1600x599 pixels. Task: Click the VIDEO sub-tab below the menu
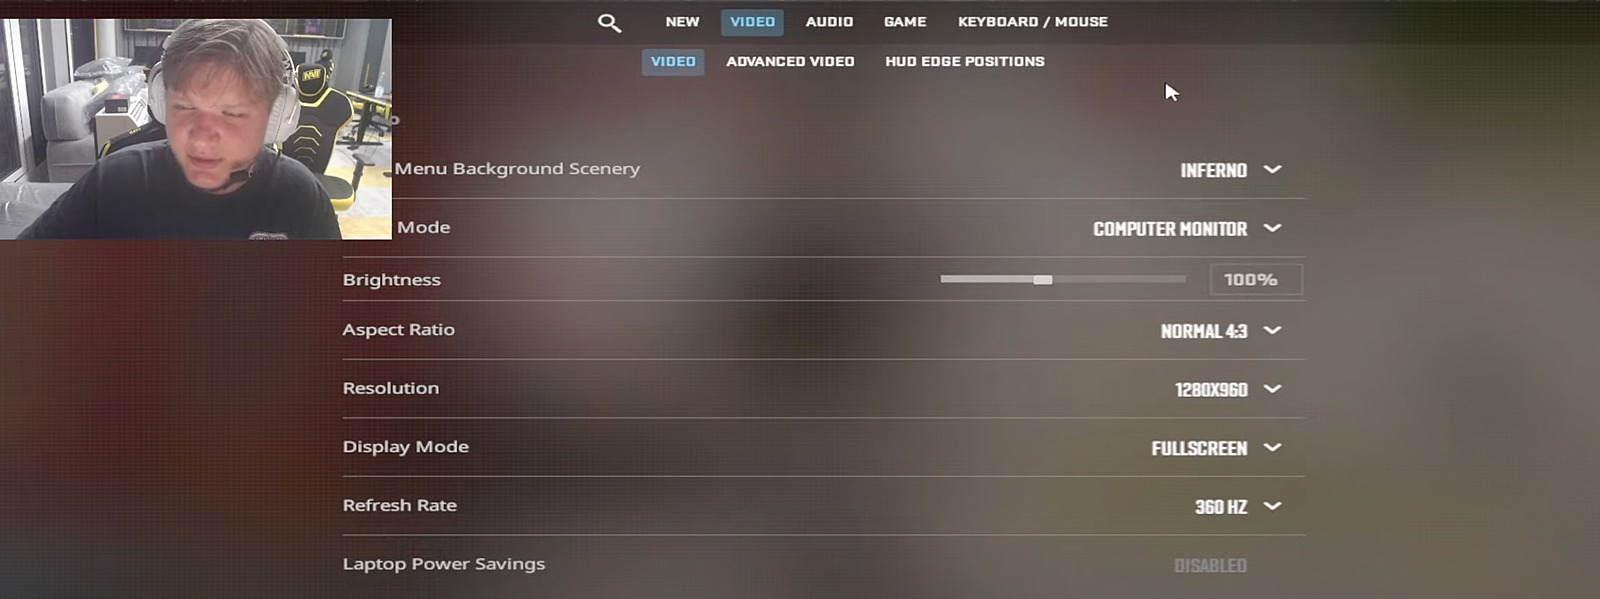pyautogui.click(x=673, y=62)
